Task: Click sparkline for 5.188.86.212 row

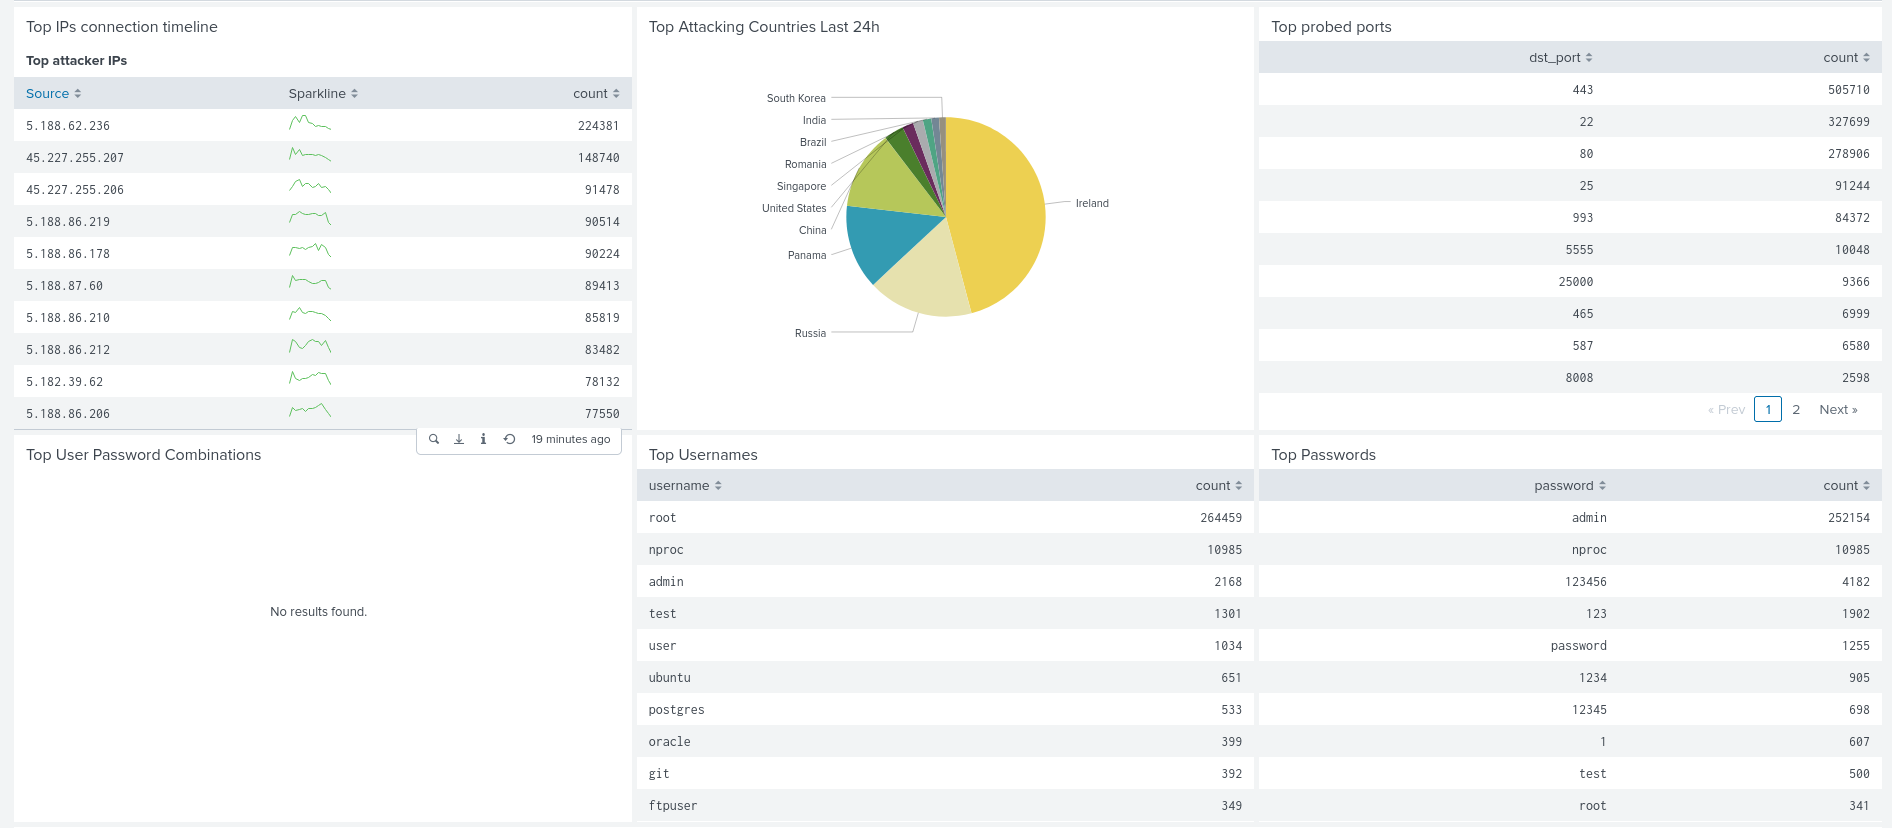Action: [310, 349]
